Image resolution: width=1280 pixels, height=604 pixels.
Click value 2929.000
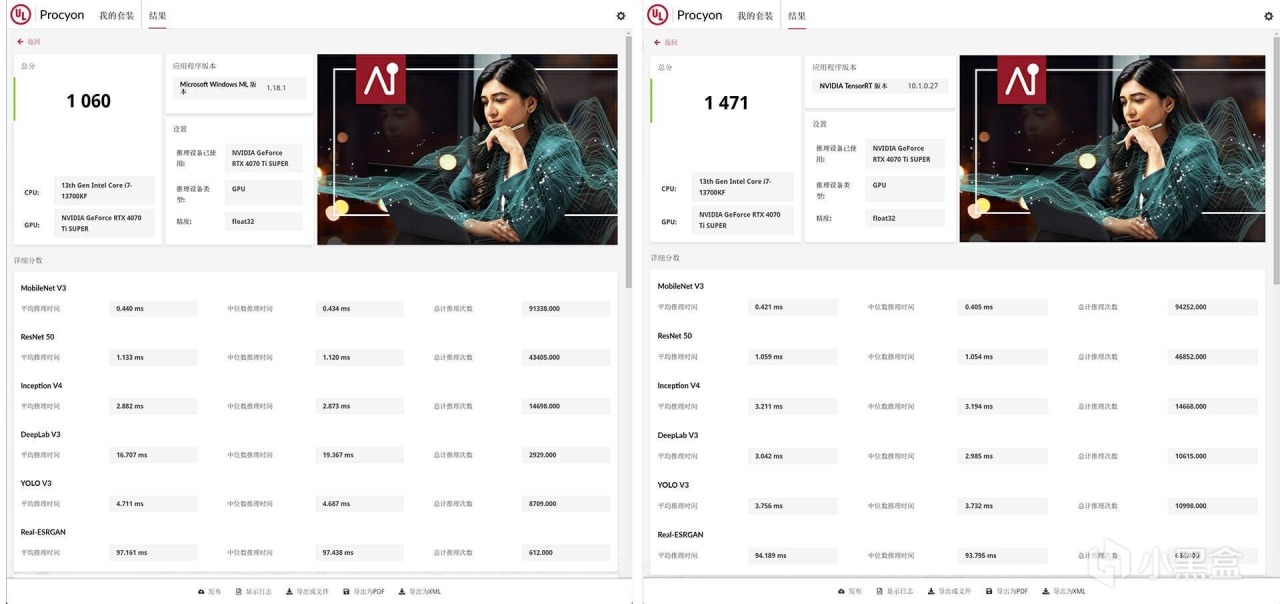[x=566, y=455]
